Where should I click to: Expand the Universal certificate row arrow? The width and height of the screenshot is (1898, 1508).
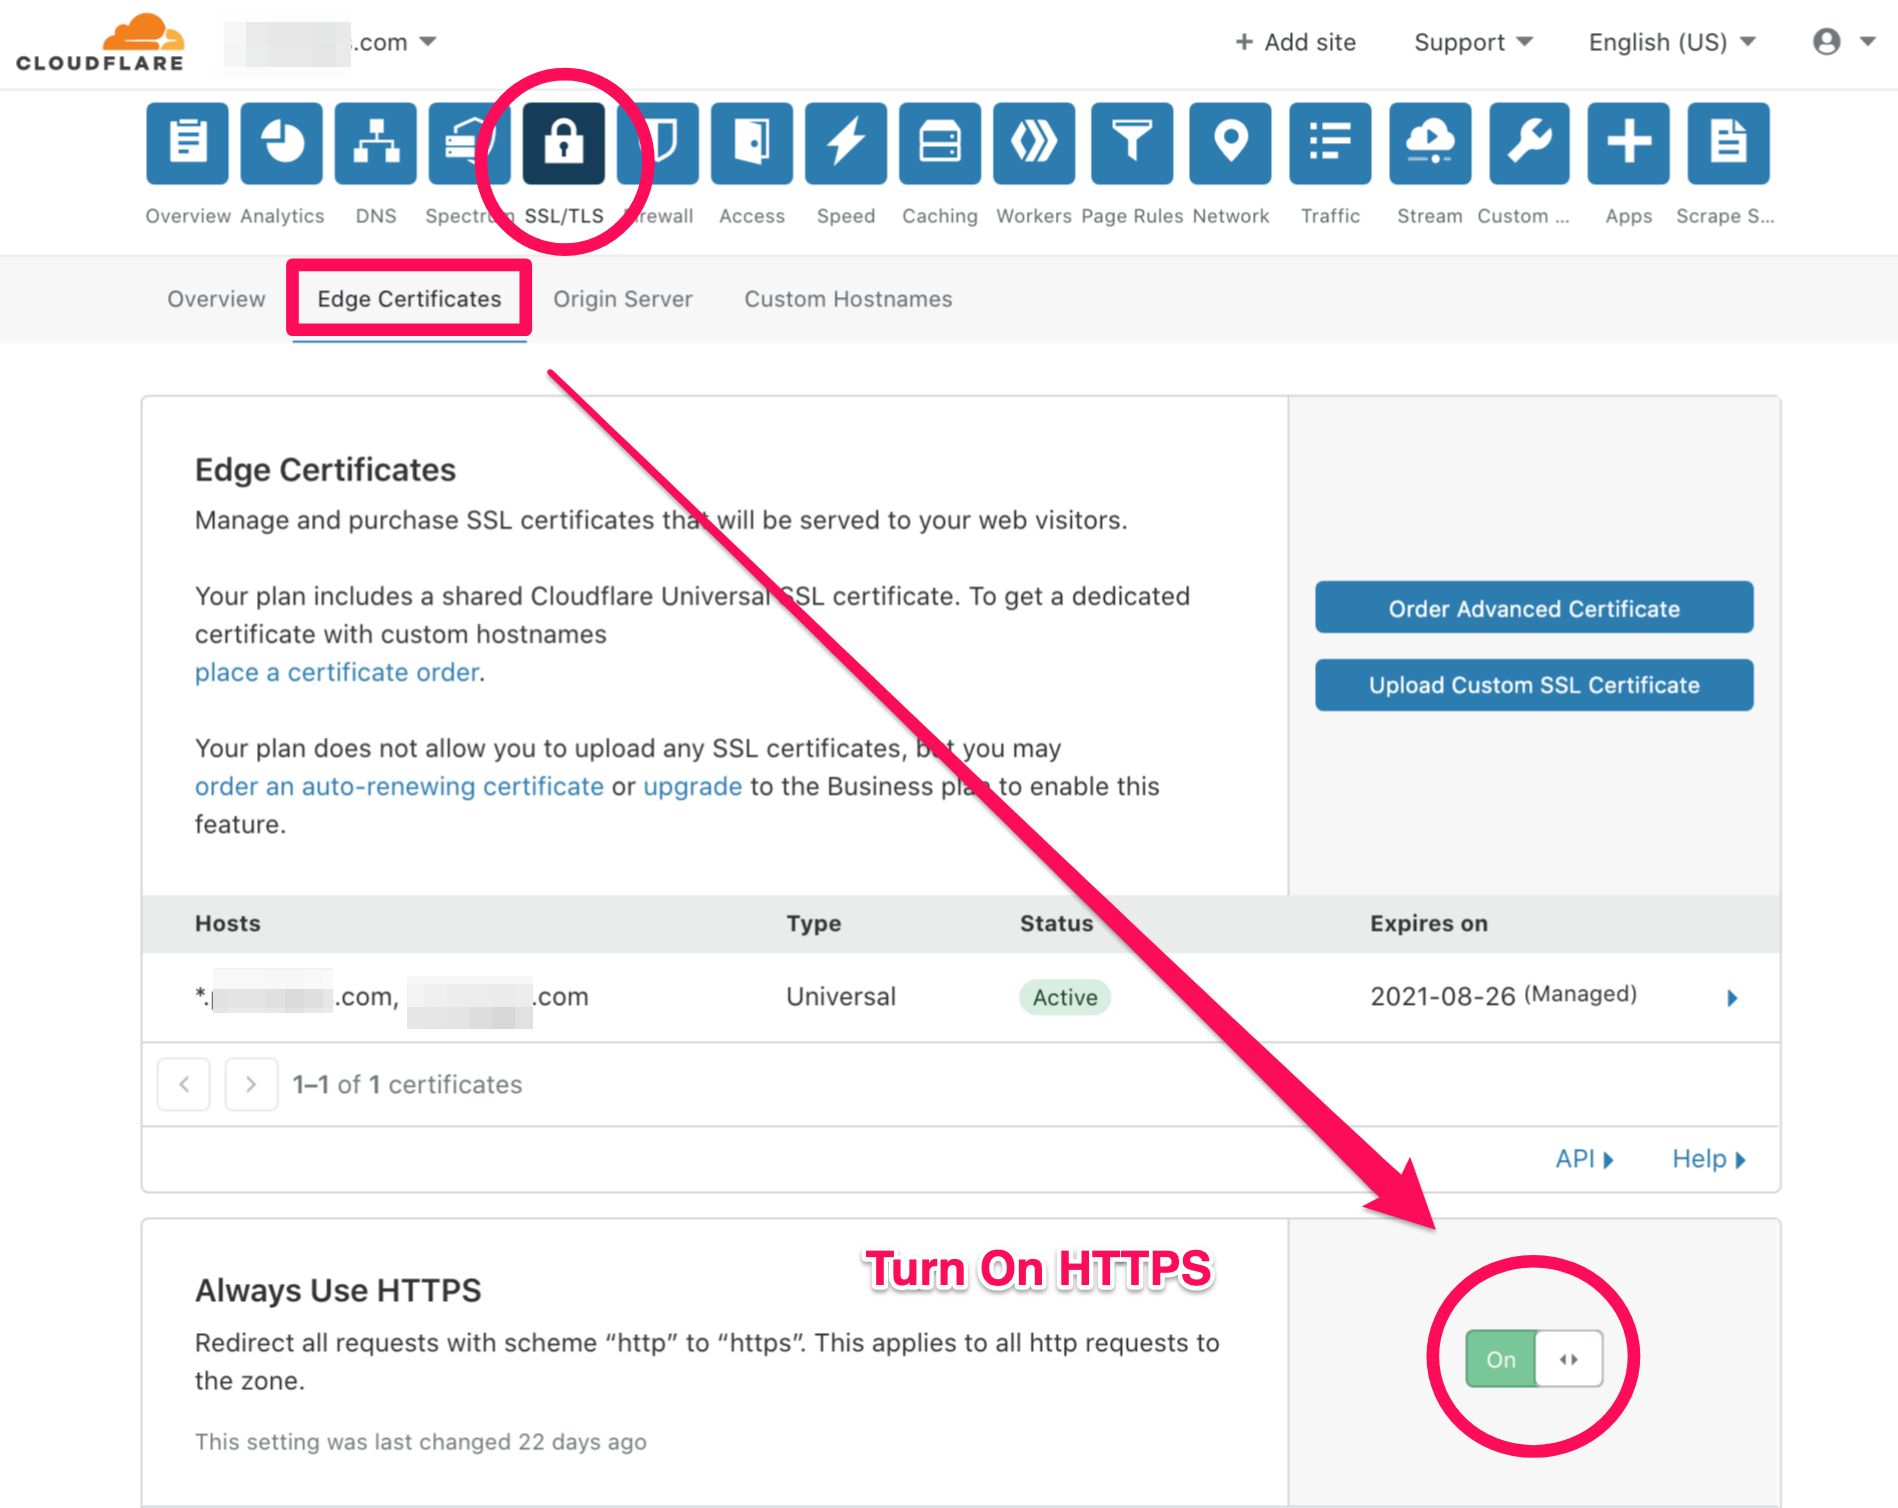pyautogui.click(x=1732, y=998)
